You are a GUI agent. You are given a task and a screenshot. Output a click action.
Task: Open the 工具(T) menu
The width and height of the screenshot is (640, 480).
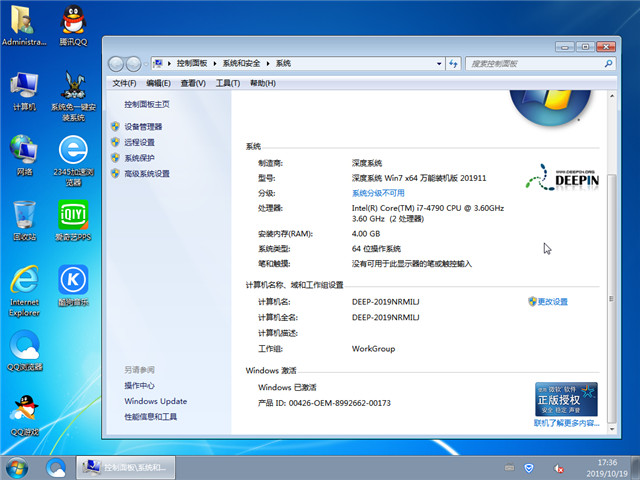228,83
